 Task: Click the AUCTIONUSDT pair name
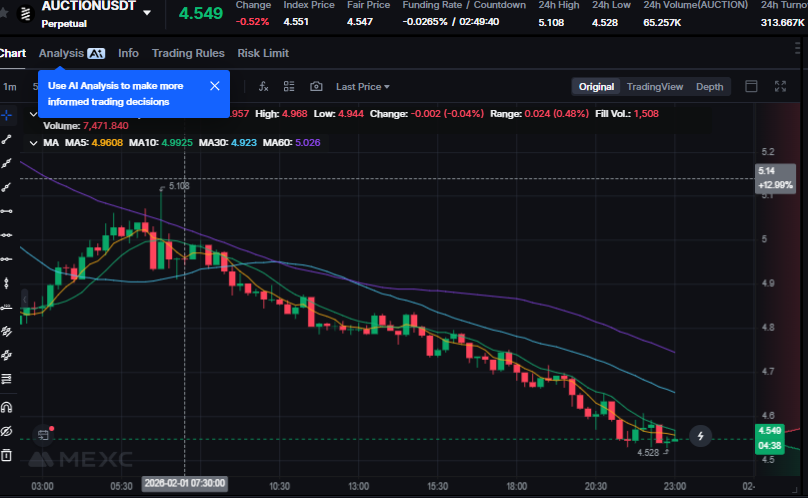[89, 6]
